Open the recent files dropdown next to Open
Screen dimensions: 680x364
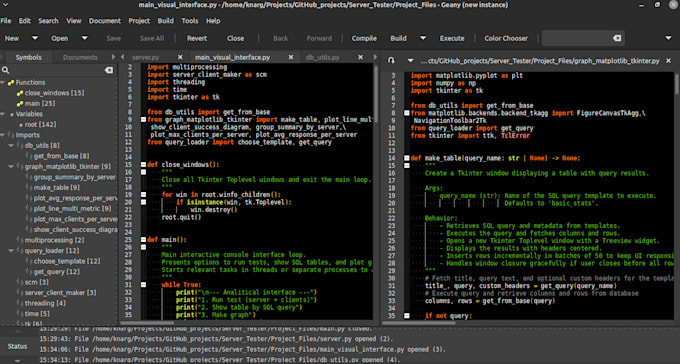point(85,38)
